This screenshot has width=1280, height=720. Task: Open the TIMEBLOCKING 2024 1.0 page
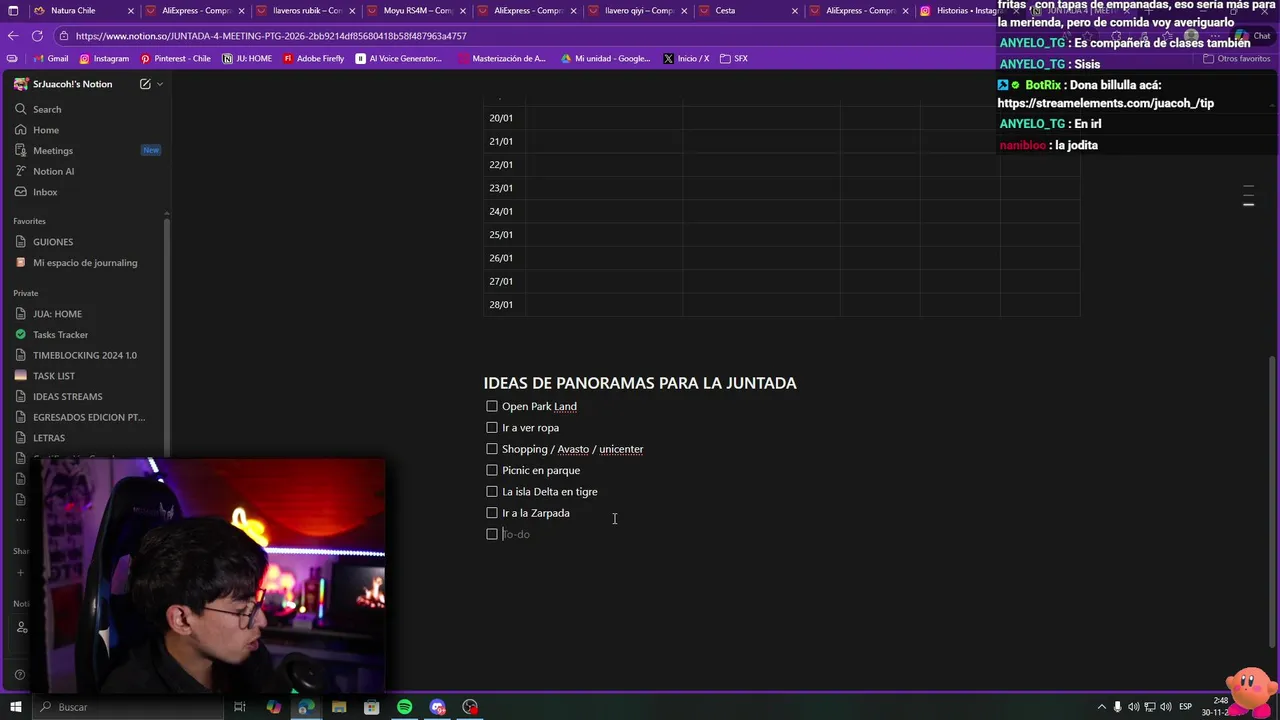87,355
